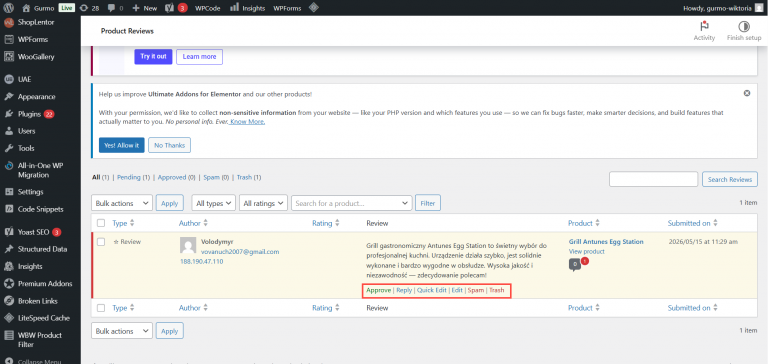Reply to the Volodymyr review
768x364 pixels.
[404, 290]
